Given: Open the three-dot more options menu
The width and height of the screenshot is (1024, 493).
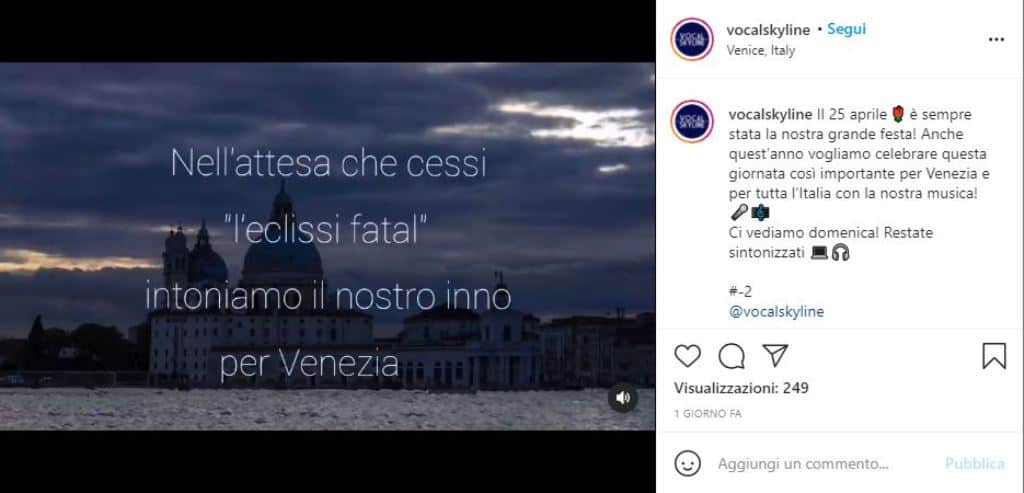Looking at the screenshot, I should 996,39.
